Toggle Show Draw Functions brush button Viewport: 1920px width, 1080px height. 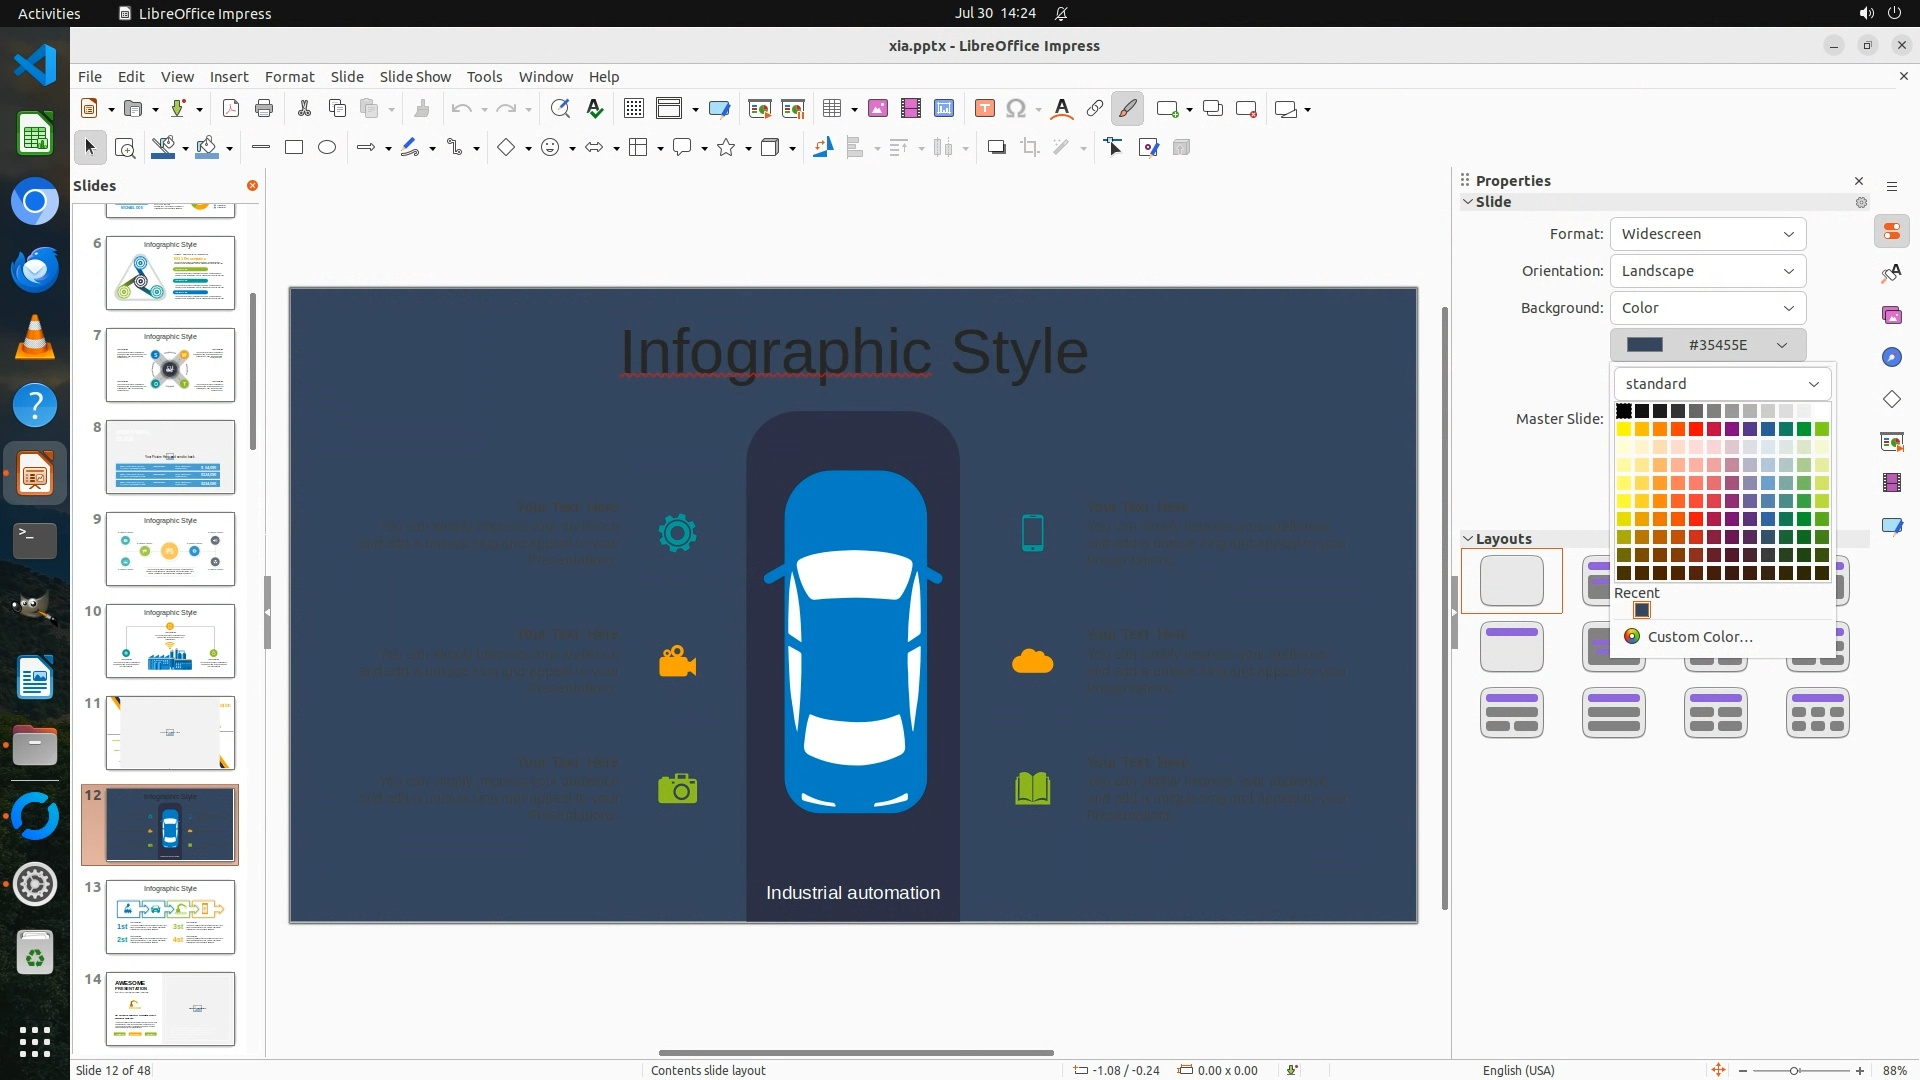point(1127,109)
